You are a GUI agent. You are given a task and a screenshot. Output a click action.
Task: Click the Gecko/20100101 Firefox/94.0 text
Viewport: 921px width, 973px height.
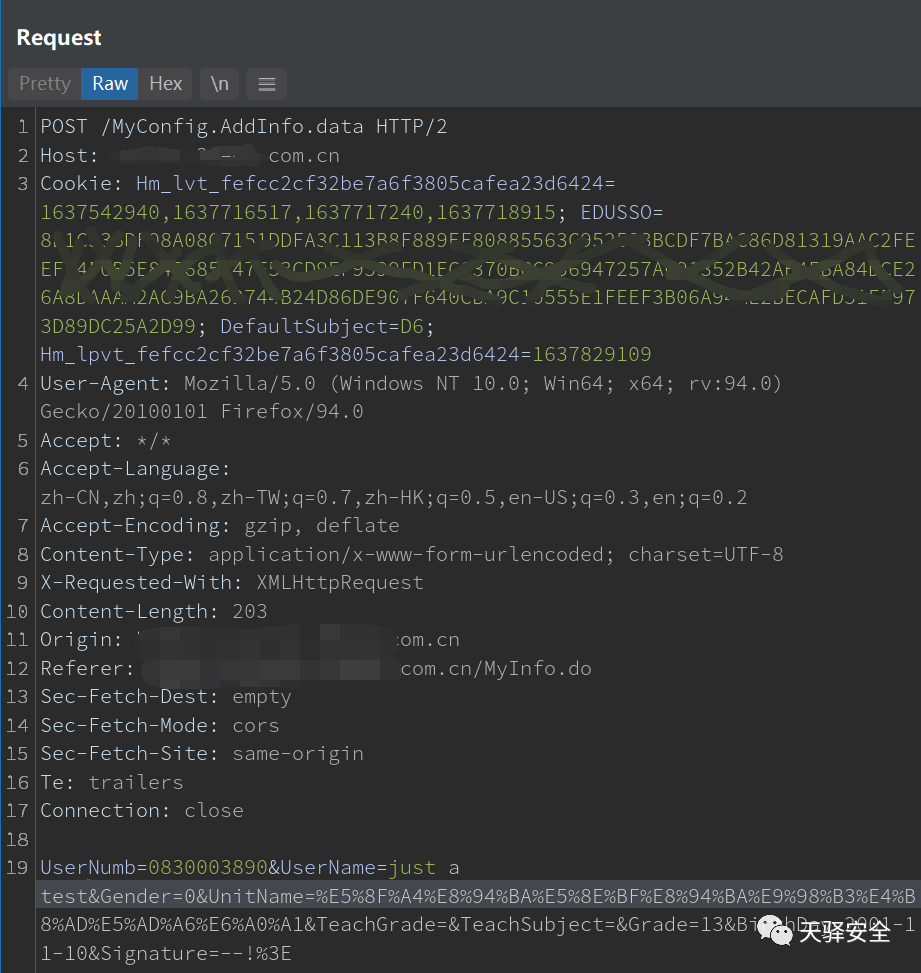202,411
